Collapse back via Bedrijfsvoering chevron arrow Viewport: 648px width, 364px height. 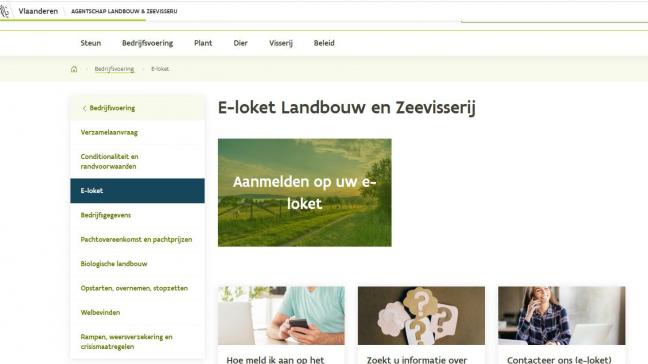tap(84, 108)
